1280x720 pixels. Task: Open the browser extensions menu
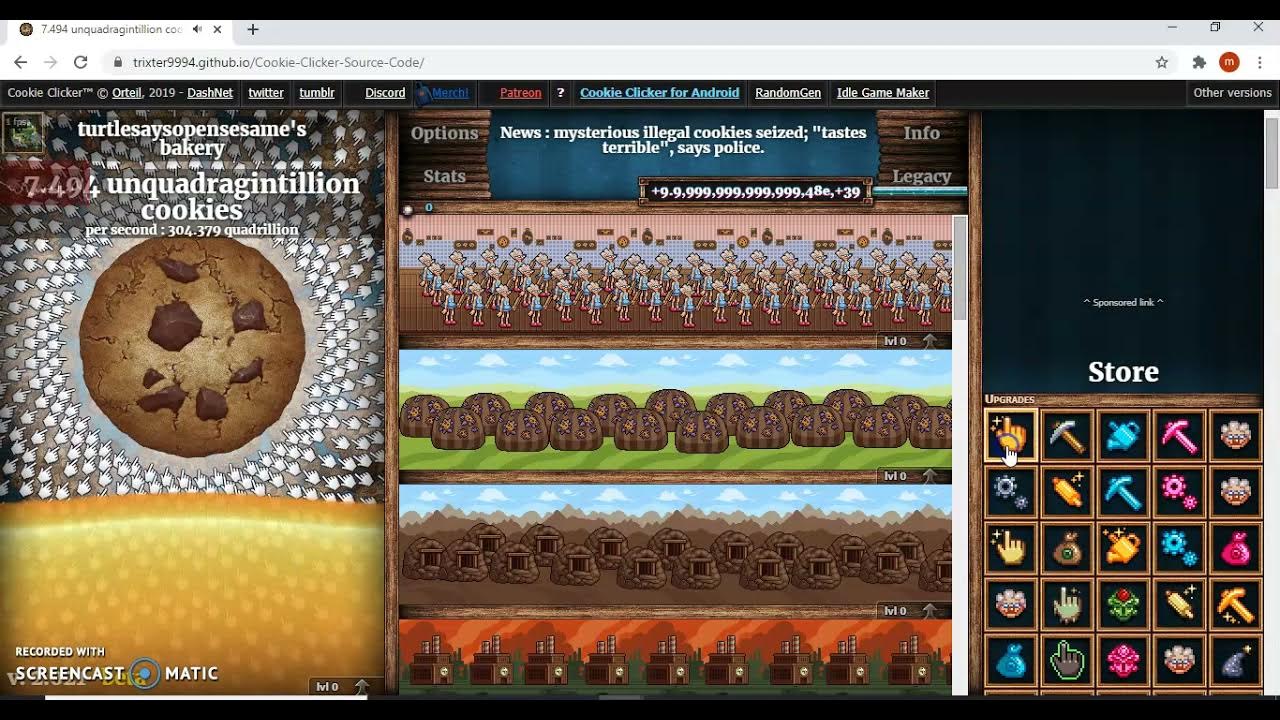[x=1199, y=62]
